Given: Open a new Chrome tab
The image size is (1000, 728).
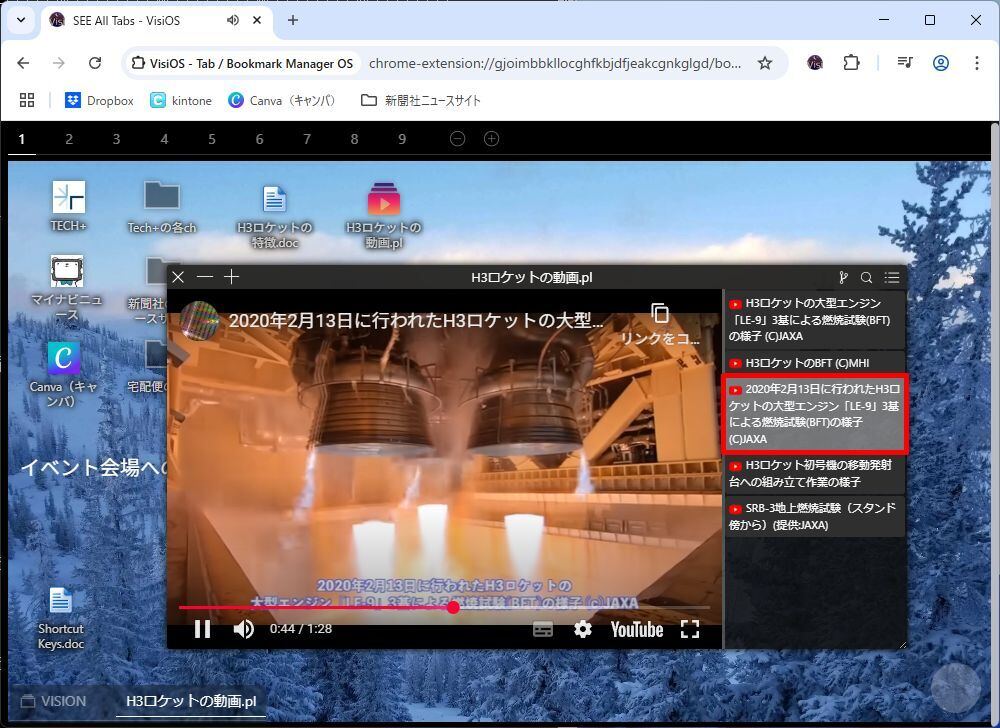Looking at the screenshot, I should point(293,20).
